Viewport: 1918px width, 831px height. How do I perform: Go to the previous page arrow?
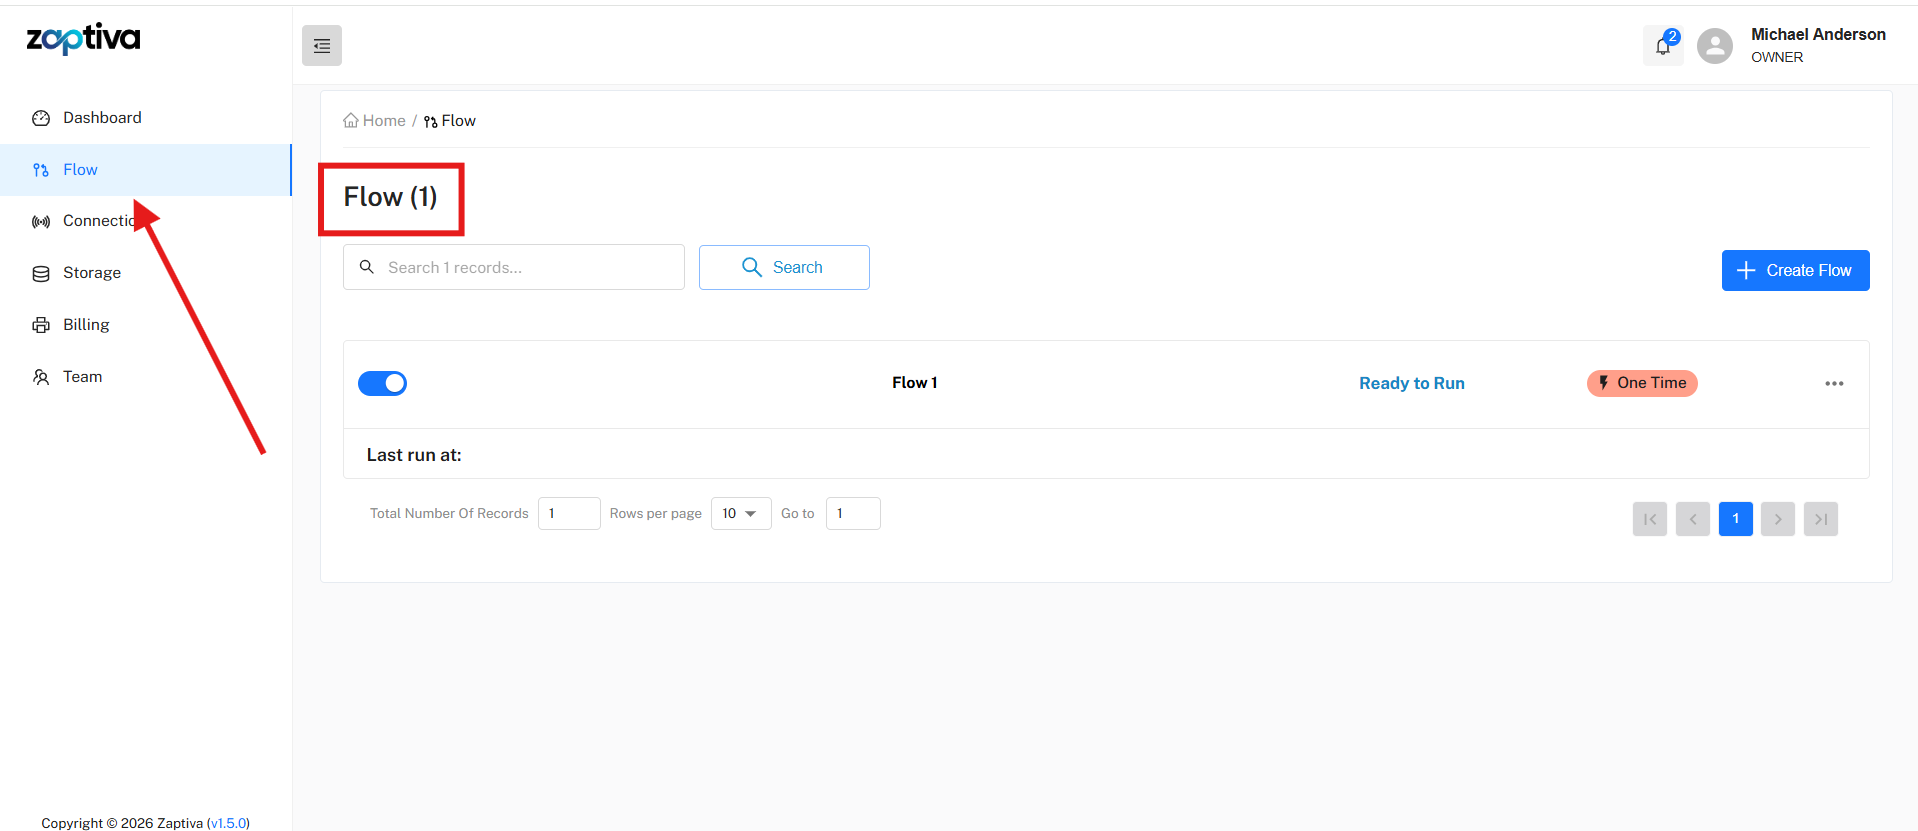1692,519
